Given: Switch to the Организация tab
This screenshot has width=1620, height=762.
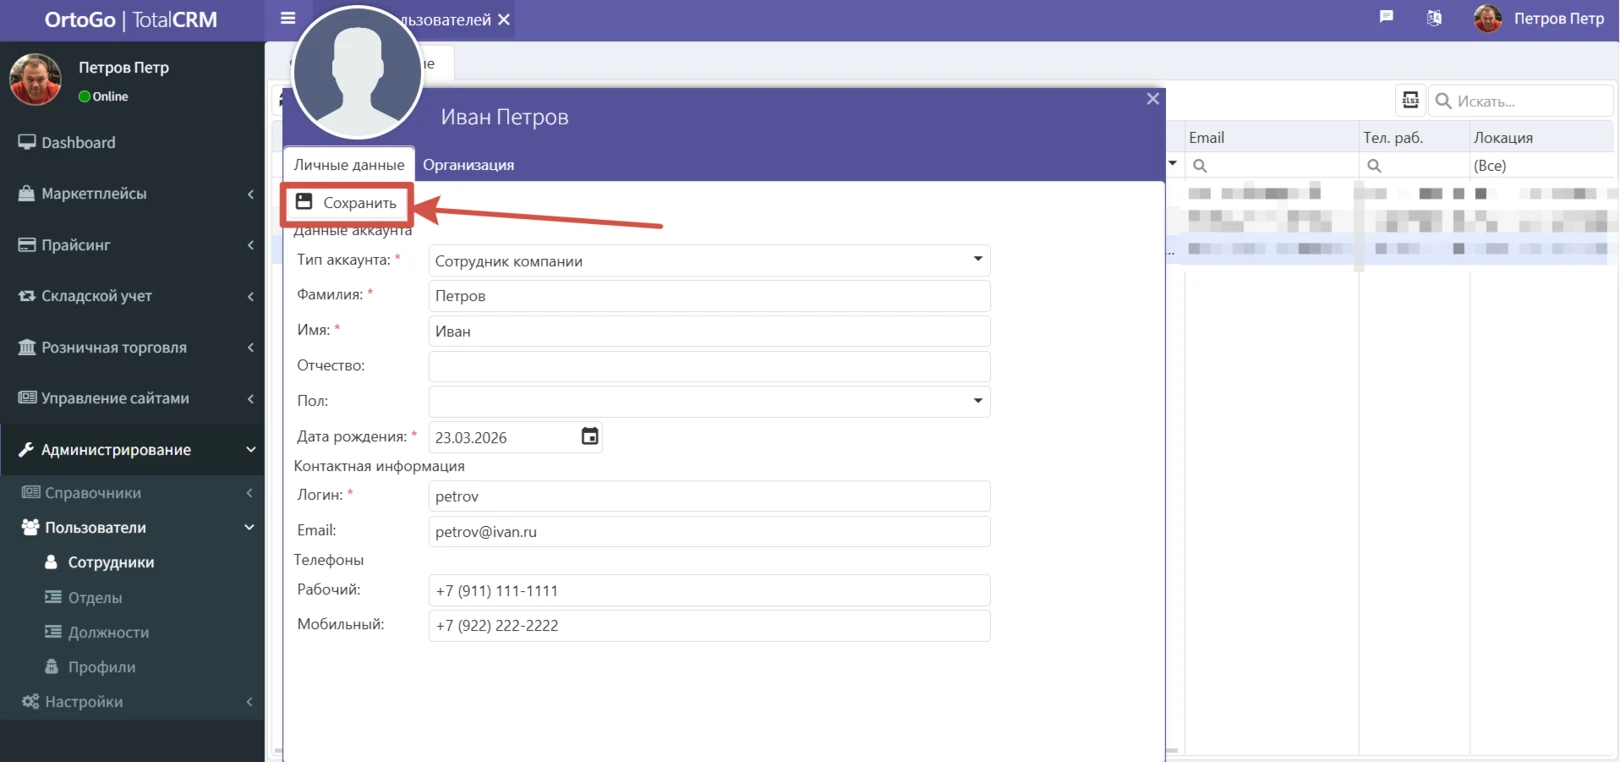Looking at the screenshot, I should coord(468,165).
